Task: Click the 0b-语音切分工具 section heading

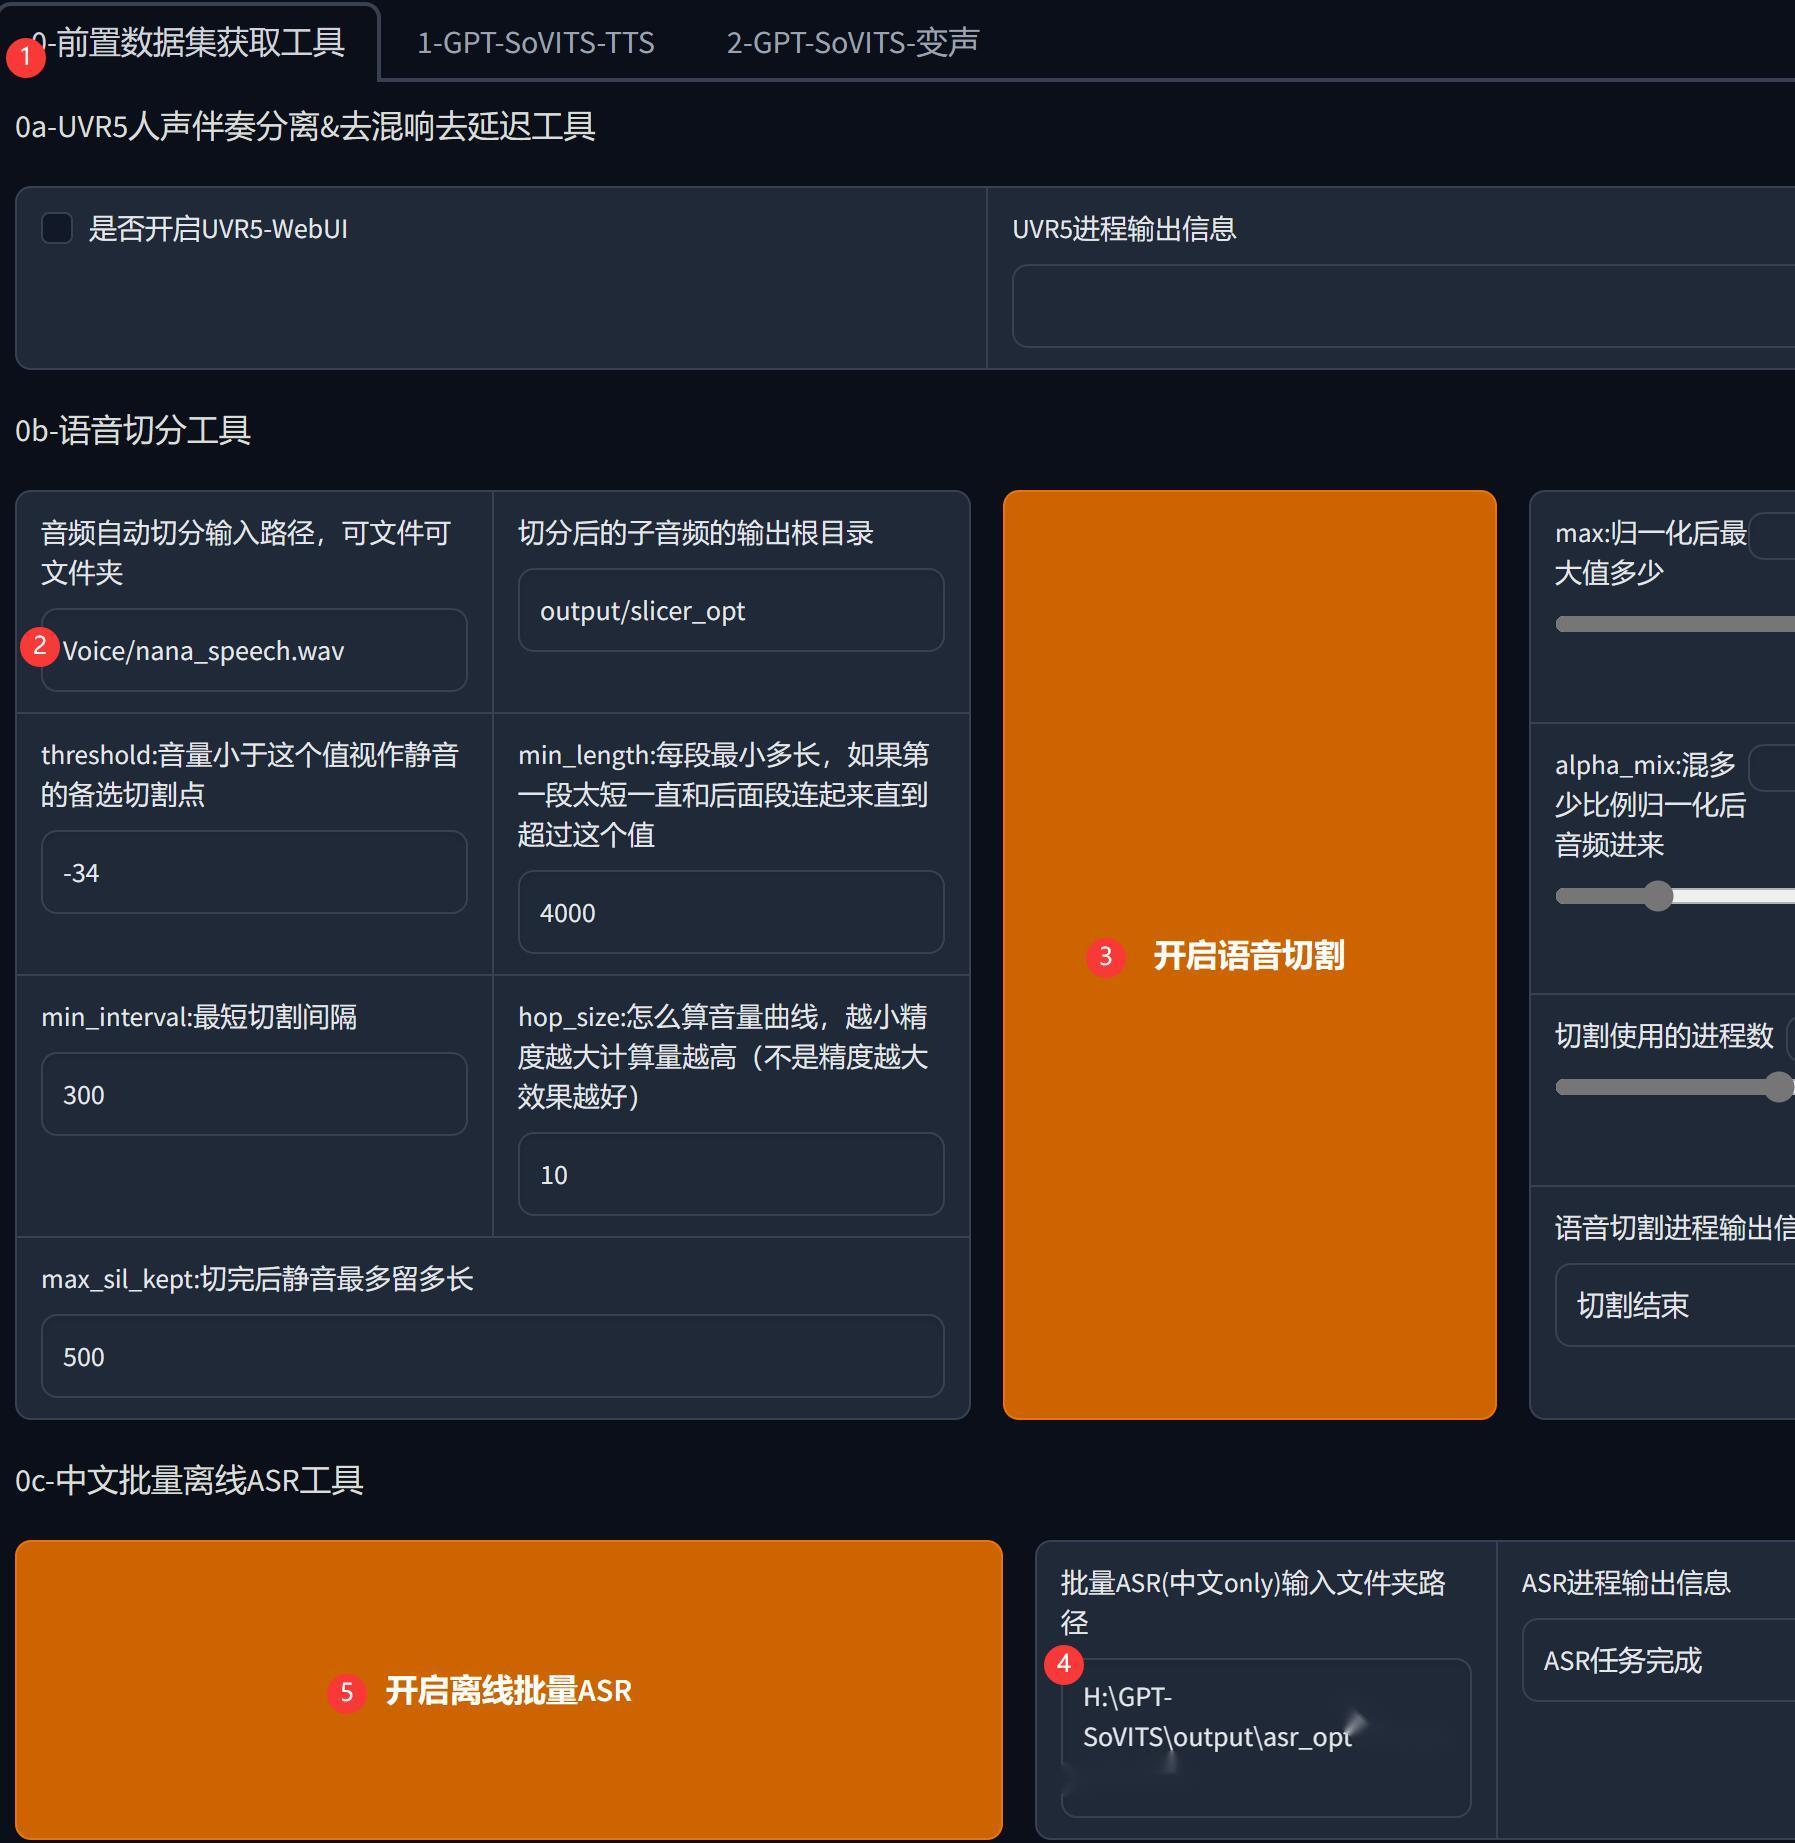Action: pyautogui.click(x=133, y=430)
